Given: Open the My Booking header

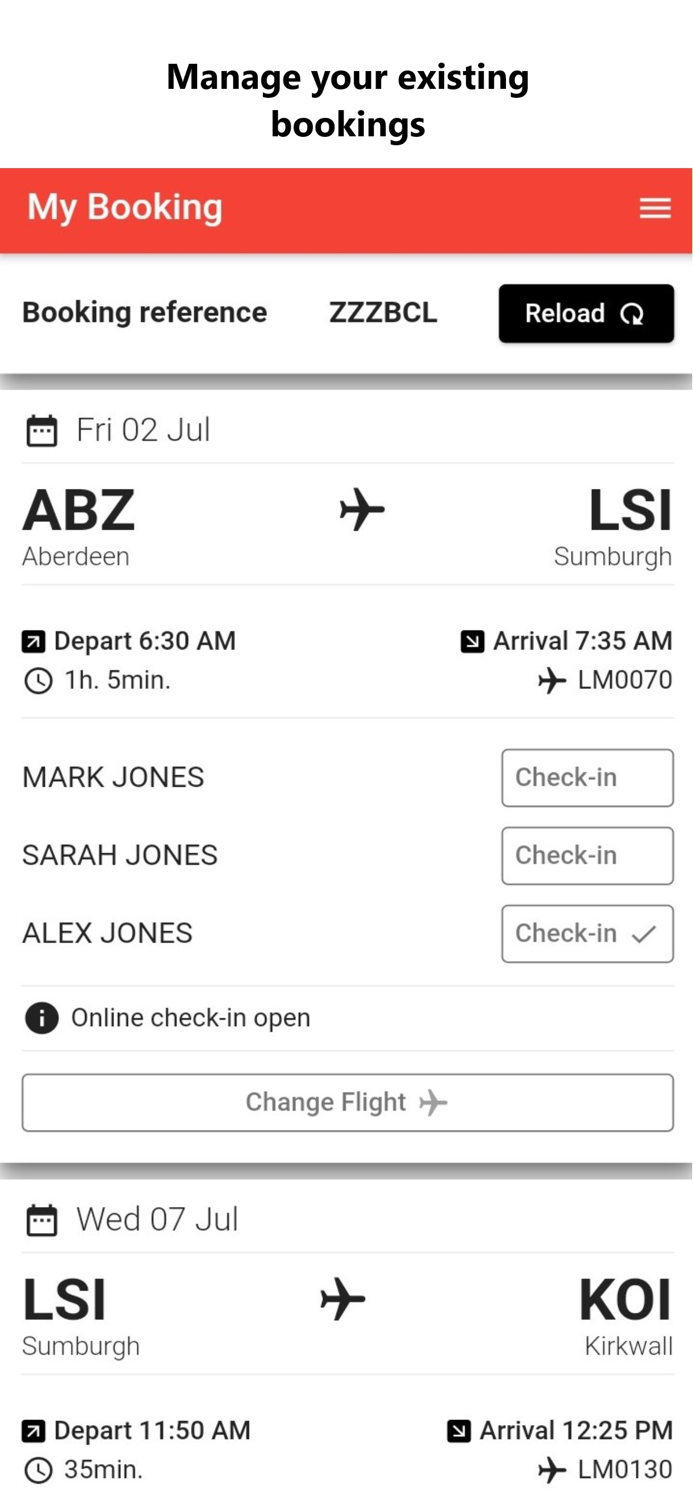Looking at the screenshot, I should [123, 208].
